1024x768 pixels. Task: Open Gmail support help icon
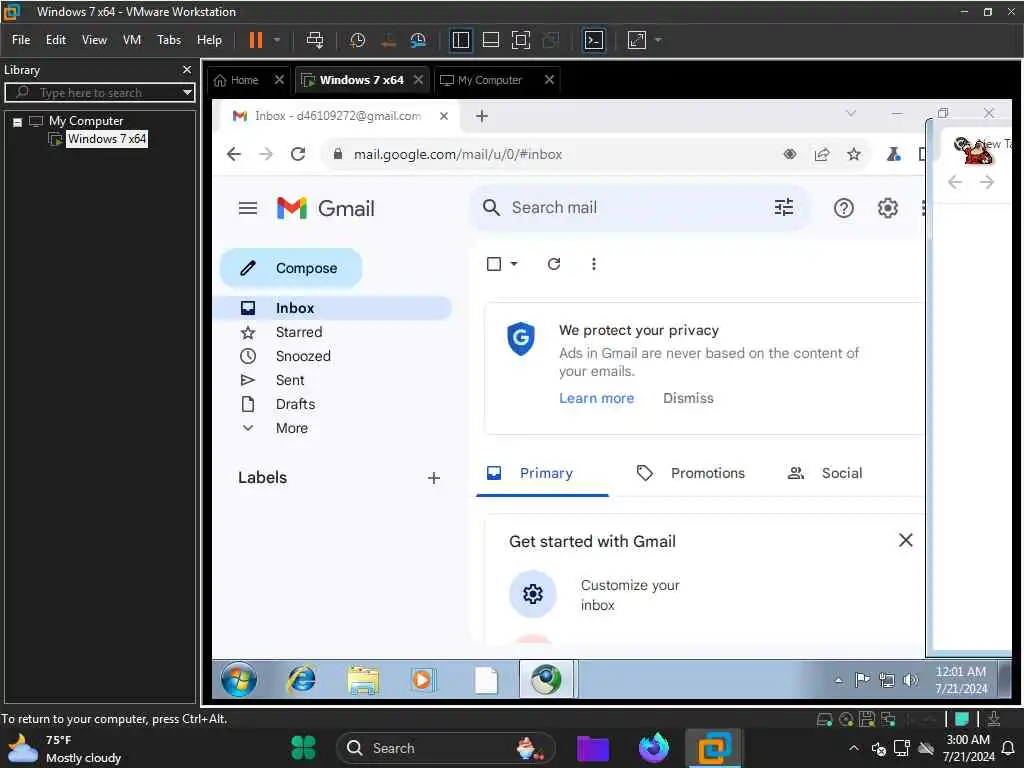pos(843,208)
